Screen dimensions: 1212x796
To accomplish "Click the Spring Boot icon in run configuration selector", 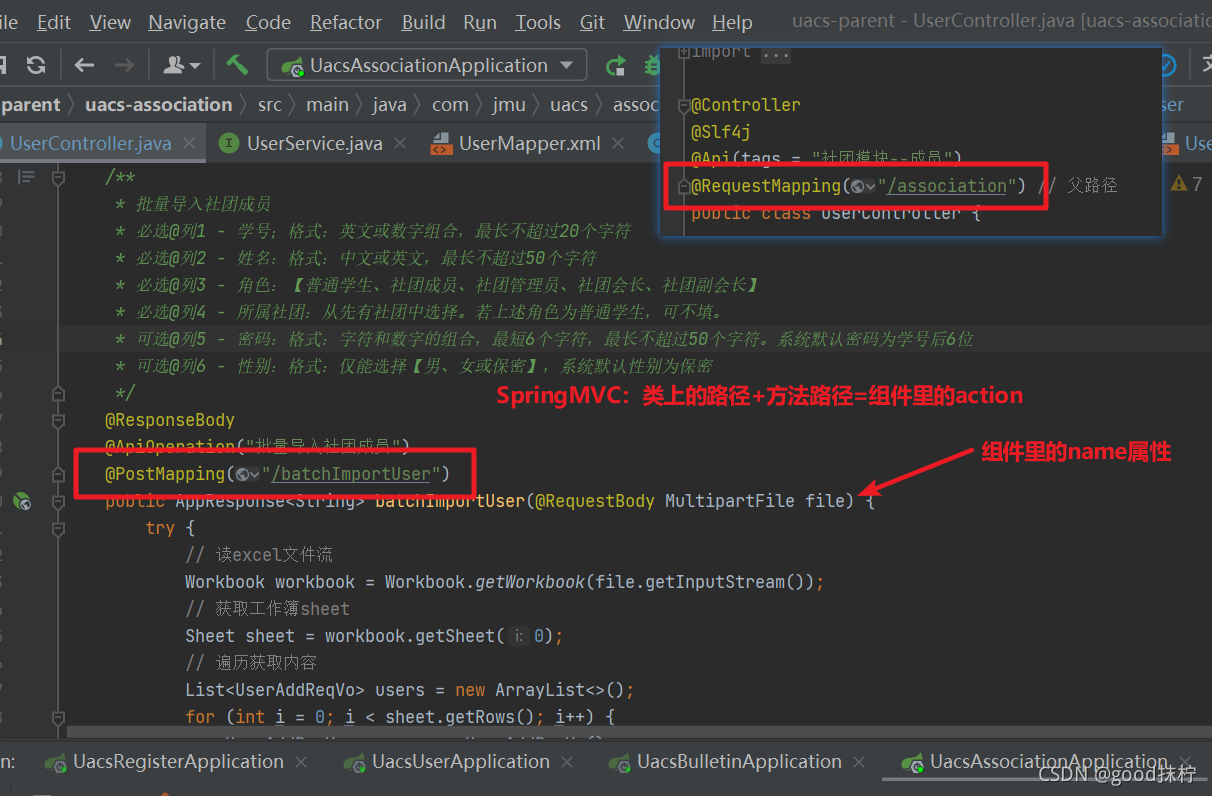I will (x=292, y=66).
